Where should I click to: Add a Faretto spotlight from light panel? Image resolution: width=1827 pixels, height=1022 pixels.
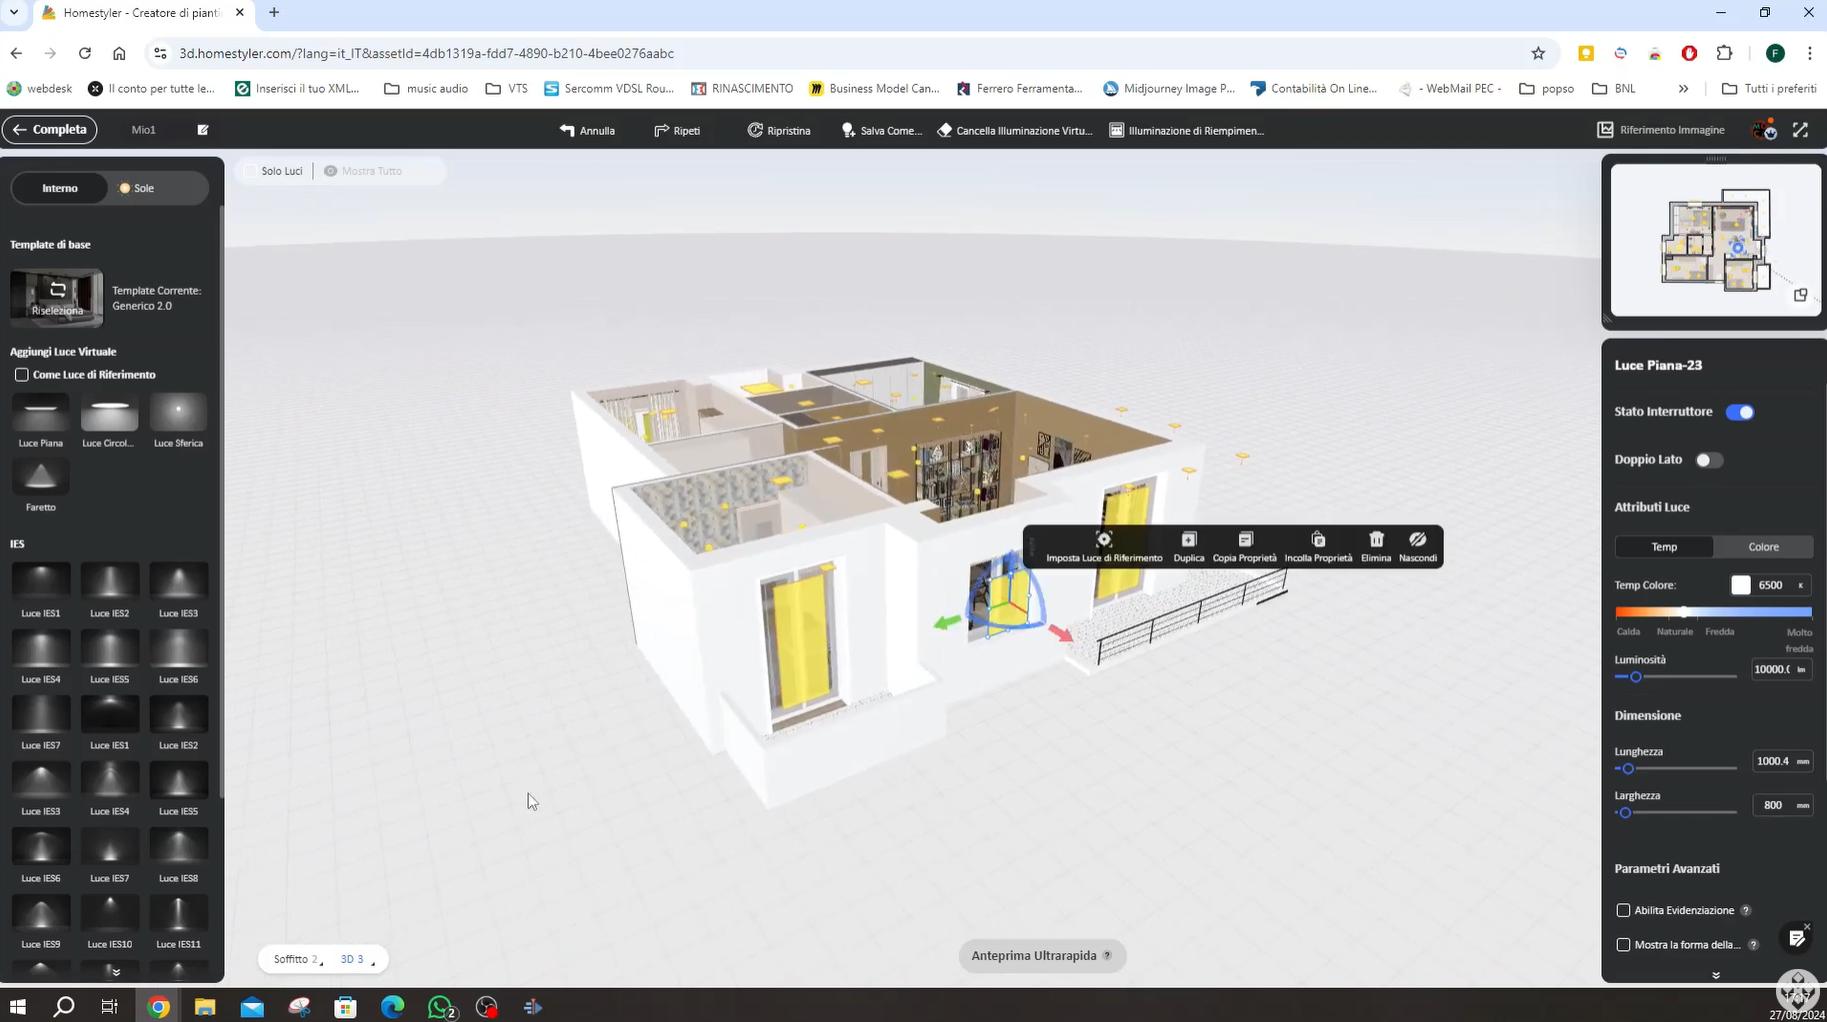tap(41, 478)
